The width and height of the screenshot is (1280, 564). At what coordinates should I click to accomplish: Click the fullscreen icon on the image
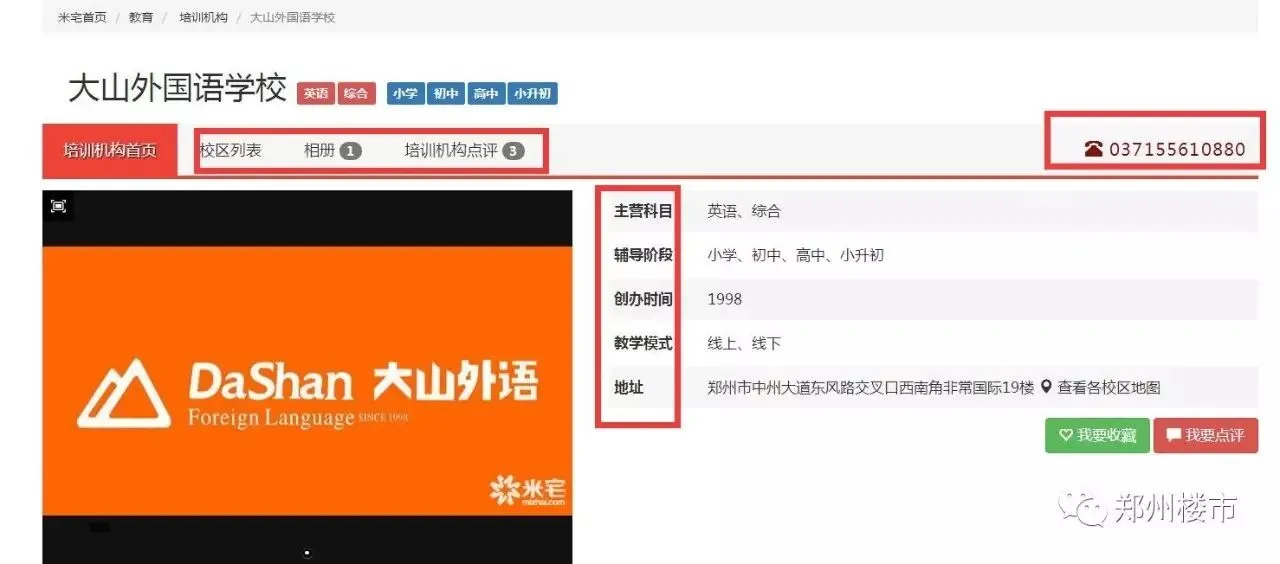click(59, 206)
